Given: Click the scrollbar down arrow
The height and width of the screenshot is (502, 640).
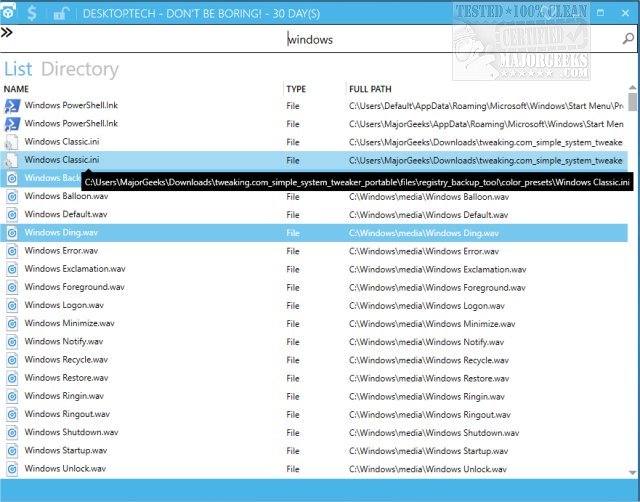Looking at the screenshot, I should pyautogui.click(x=632, y=473).
